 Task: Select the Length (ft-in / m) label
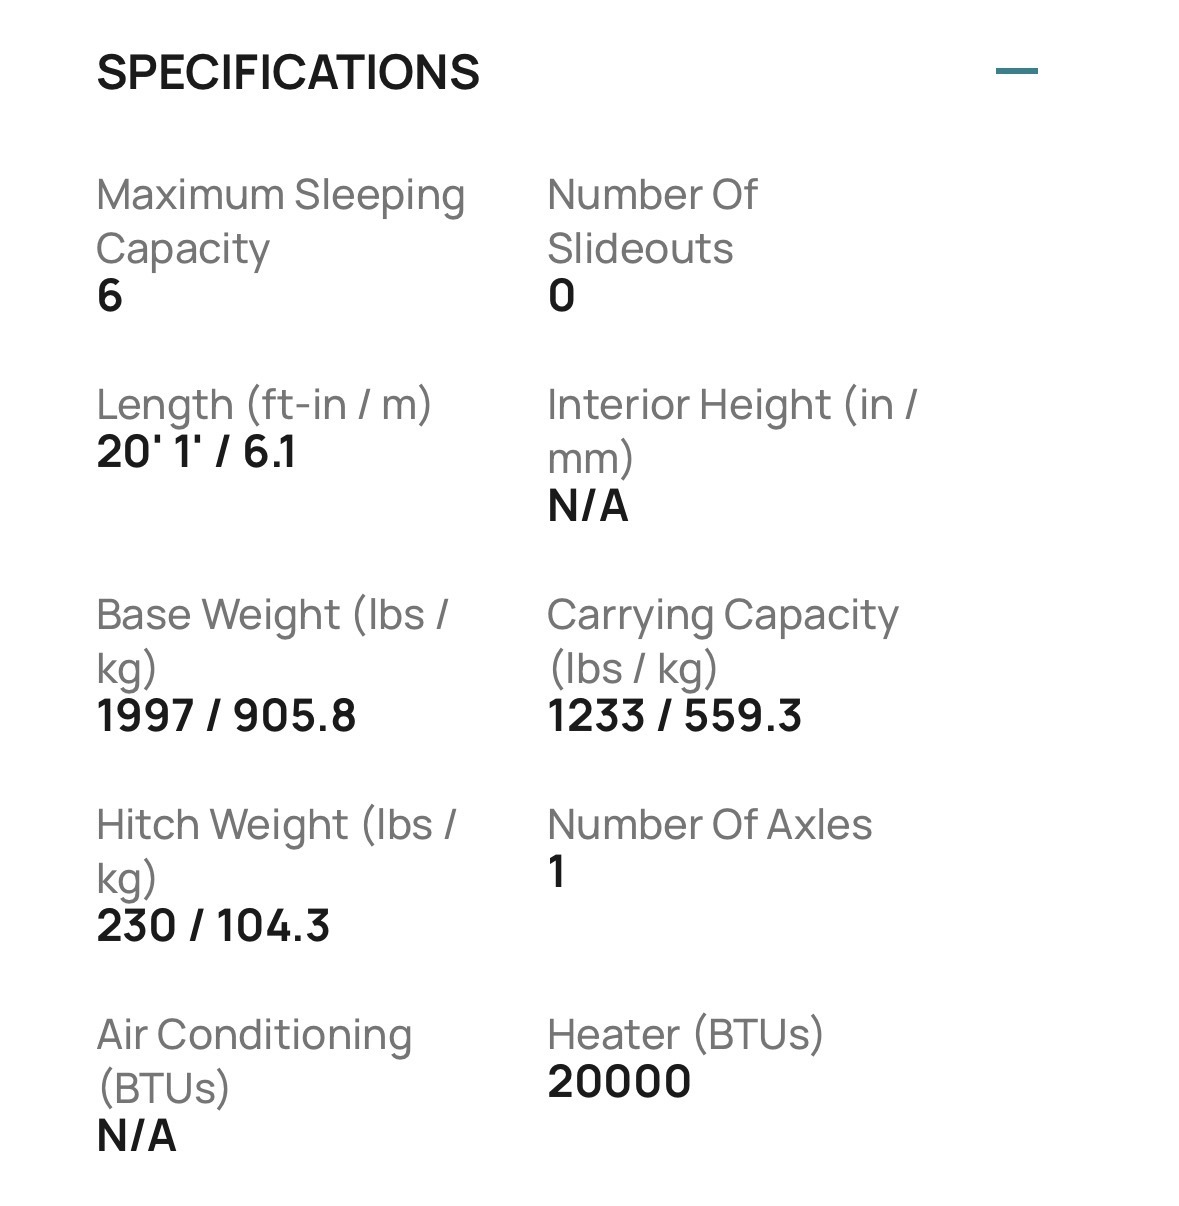(264, 405)
